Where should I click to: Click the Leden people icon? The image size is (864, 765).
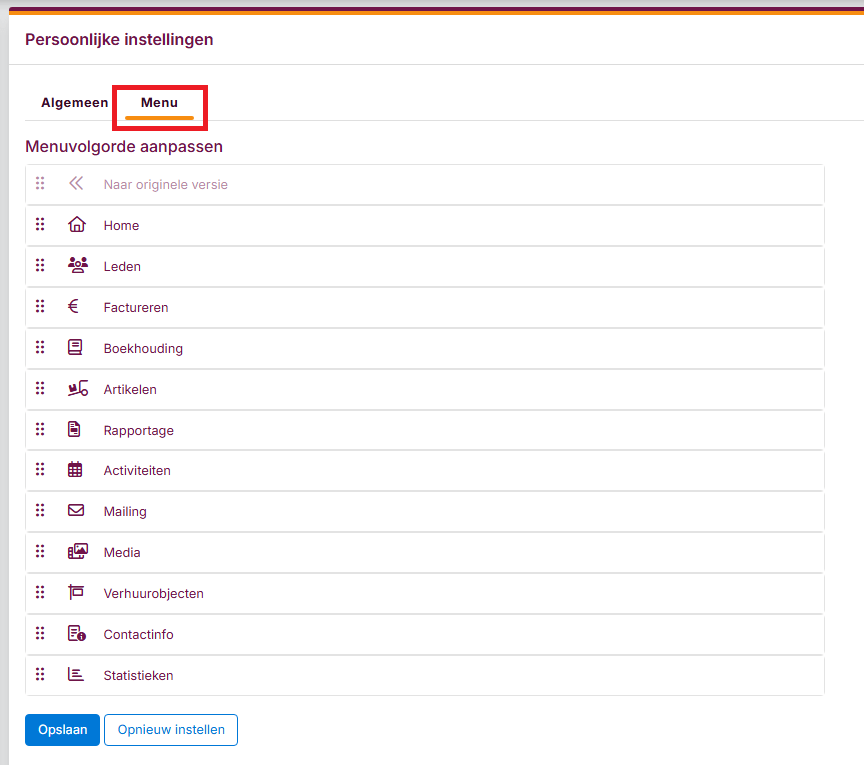[x=77, y=266]
